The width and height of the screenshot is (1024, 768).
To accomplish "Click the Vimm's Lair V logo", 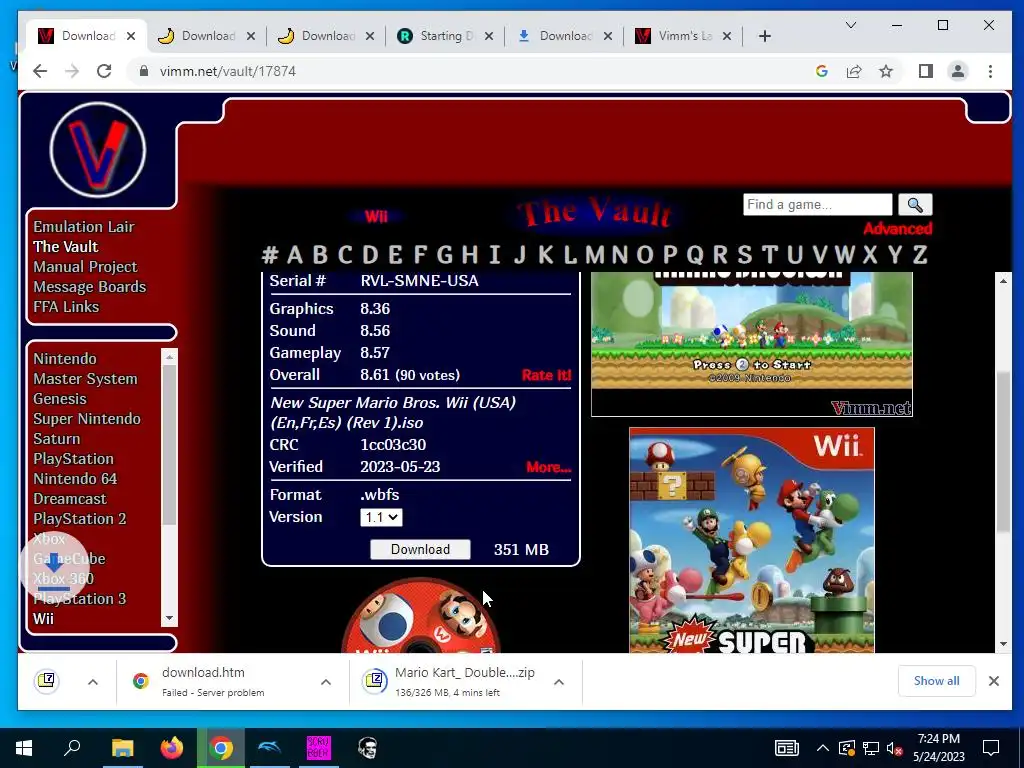I will coord(98,150).
